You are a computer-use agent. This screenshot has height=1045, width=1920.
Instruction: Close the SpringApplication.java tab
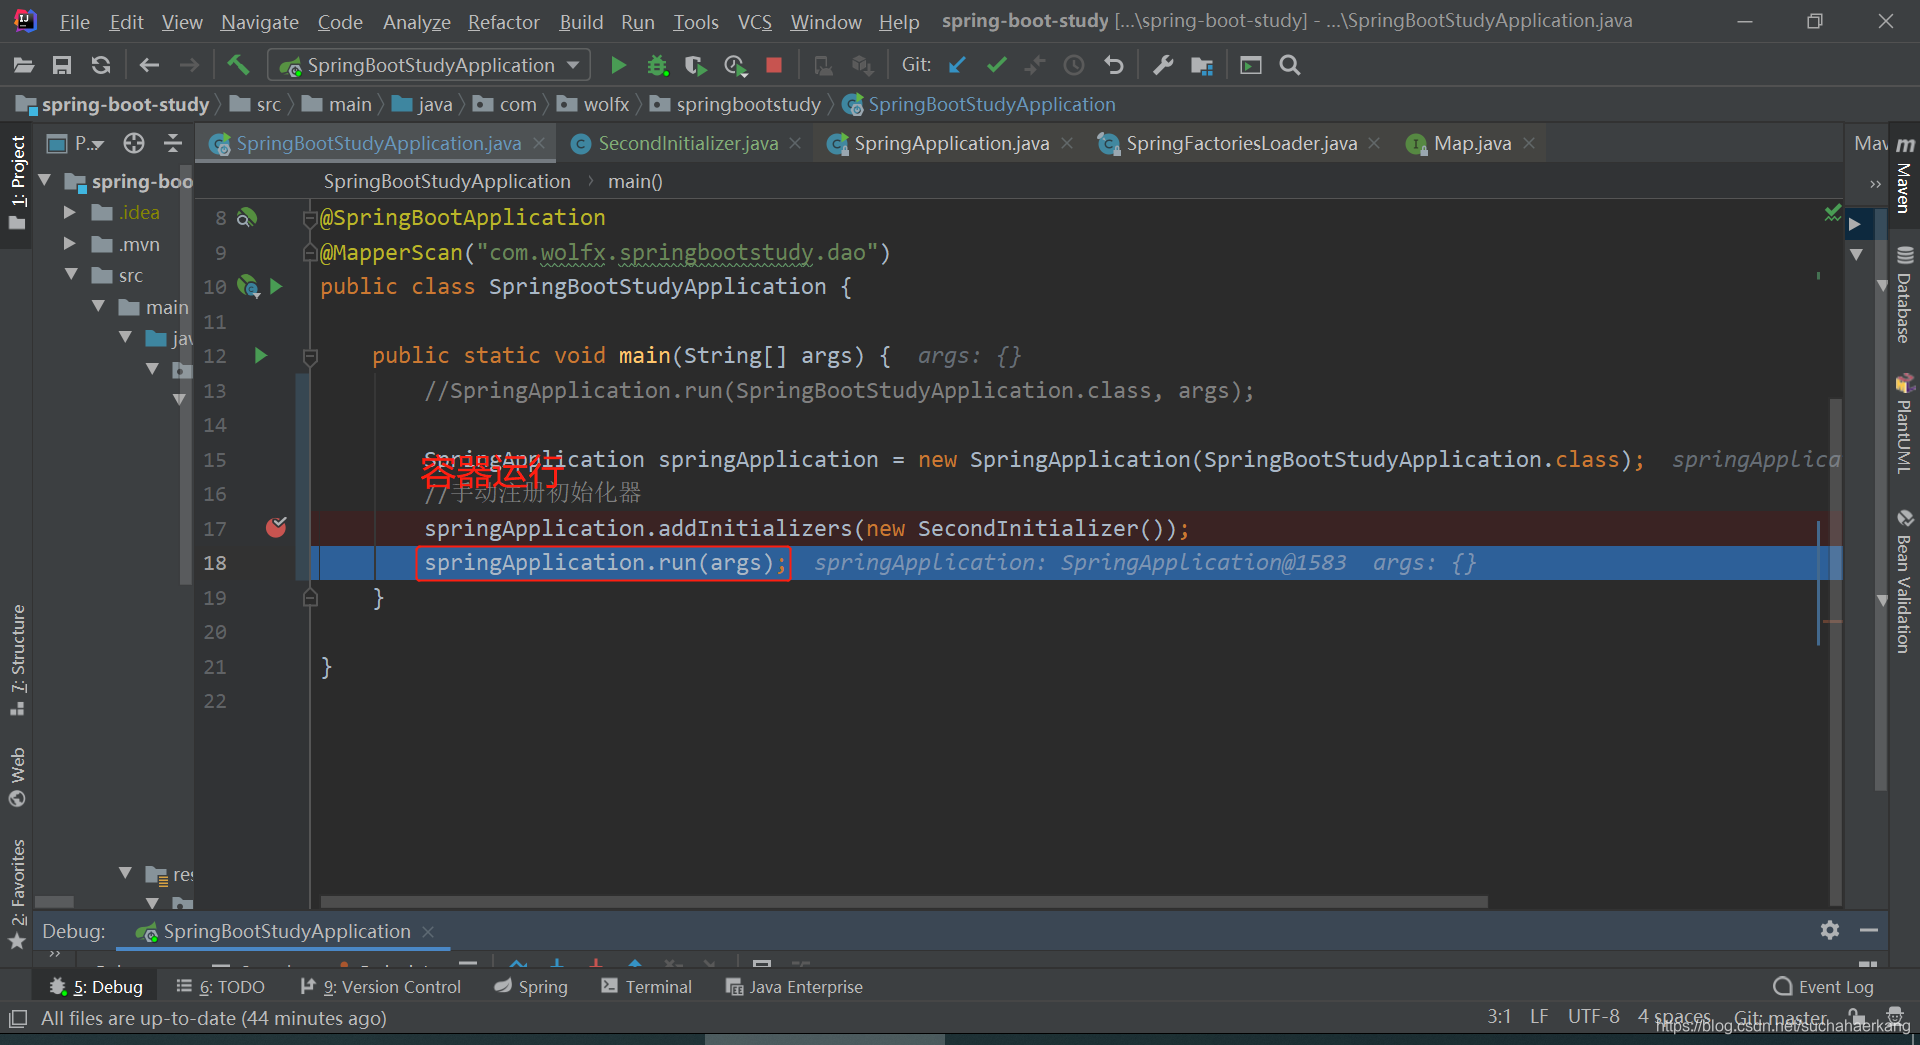(x=1067, y=144)
